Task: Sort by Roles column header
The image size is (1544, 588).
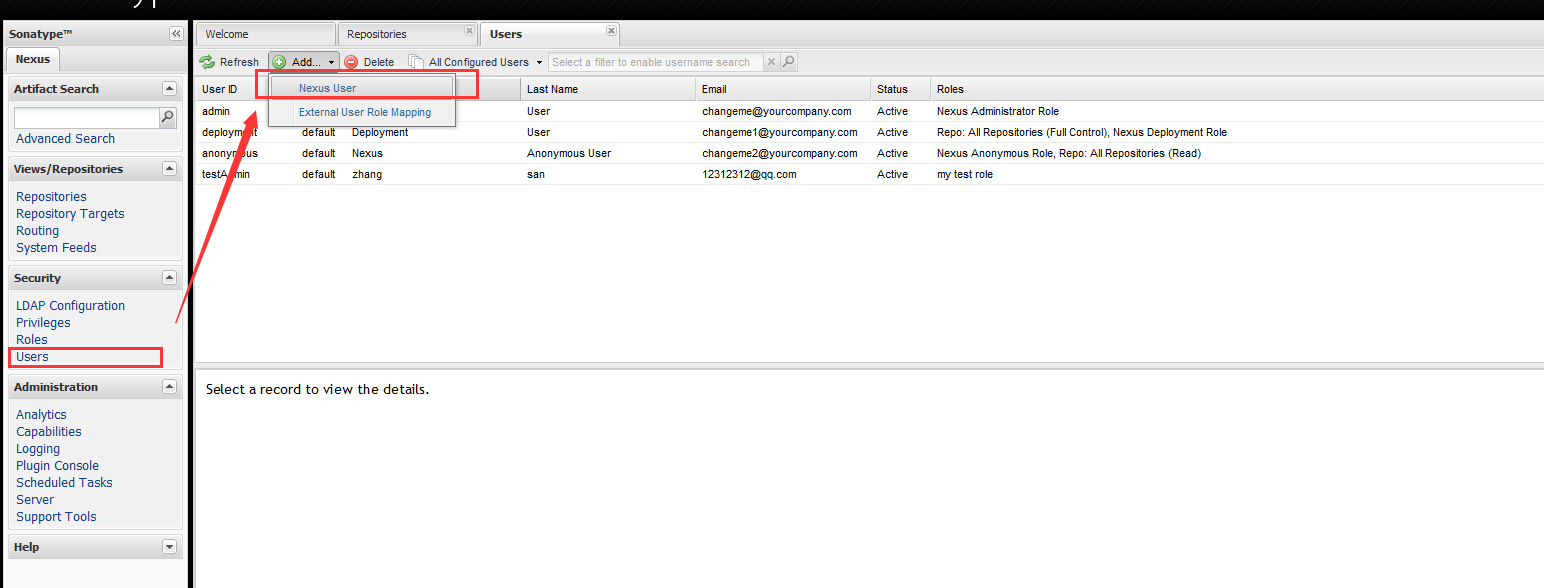Action: (x=1237, y=89)
